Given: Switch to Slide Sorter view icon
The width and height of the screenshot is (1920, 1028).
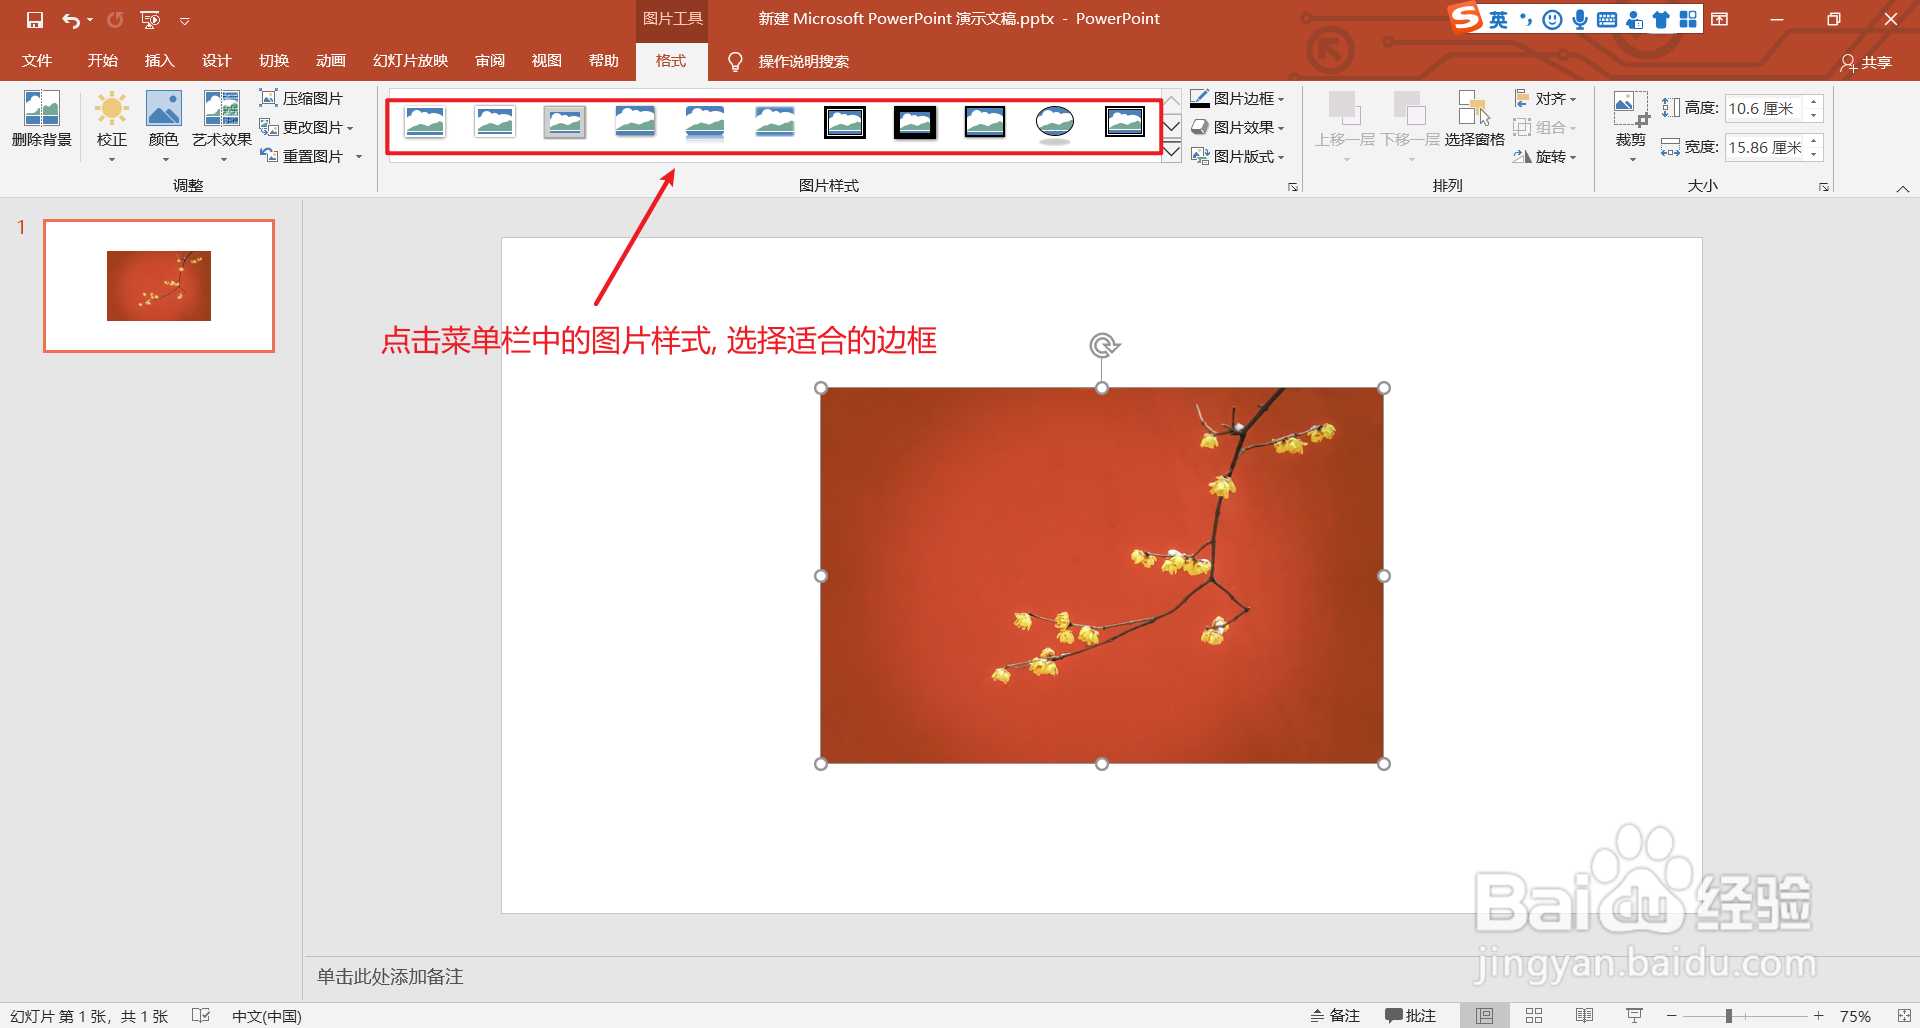Looking at the screenshot, I should [1534, 1016].
